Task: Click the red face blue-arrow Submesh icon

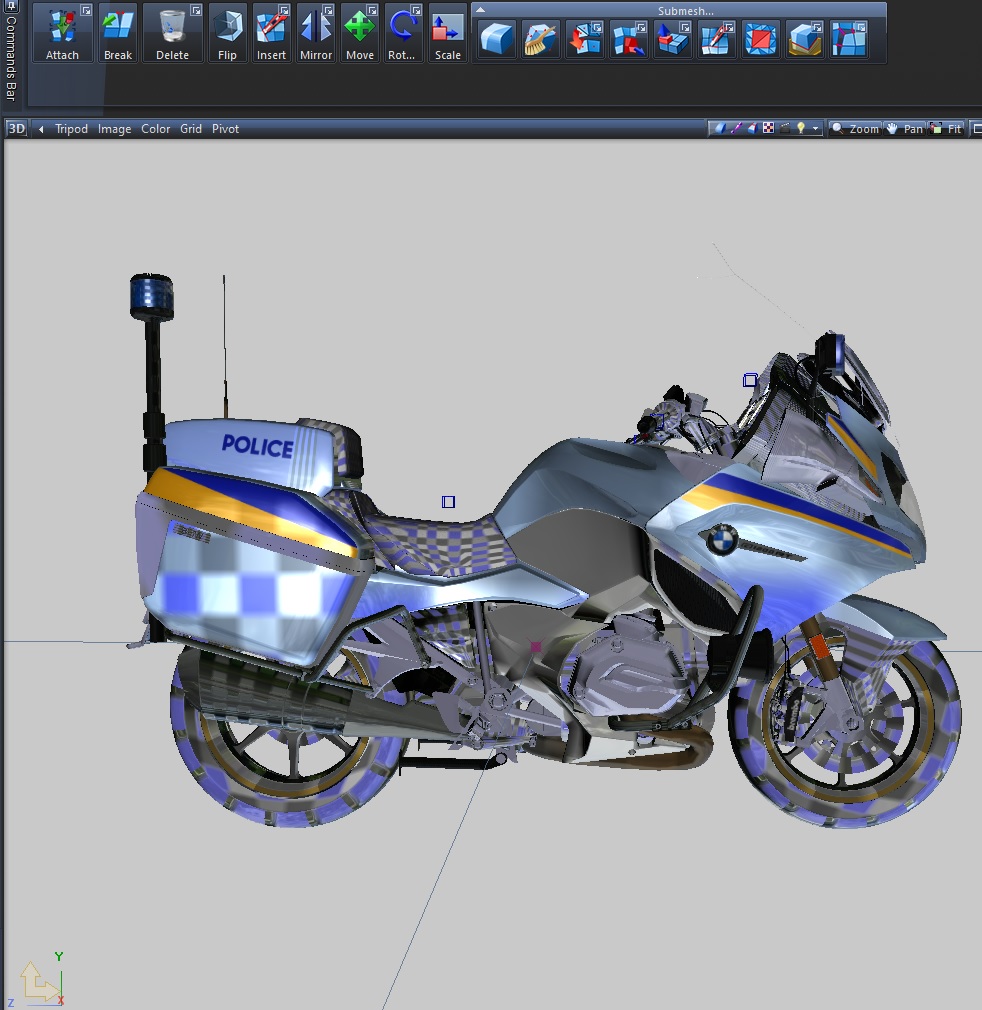Action: tap(628, 39)
